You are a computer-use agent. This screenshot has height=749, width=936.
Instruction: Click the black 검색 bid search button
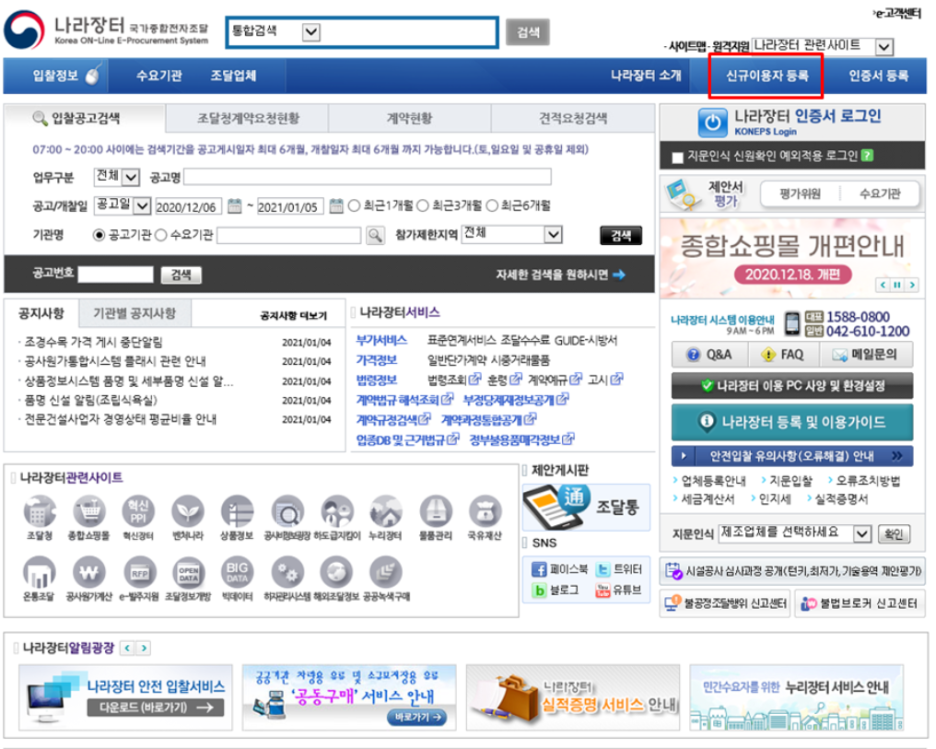621,236
